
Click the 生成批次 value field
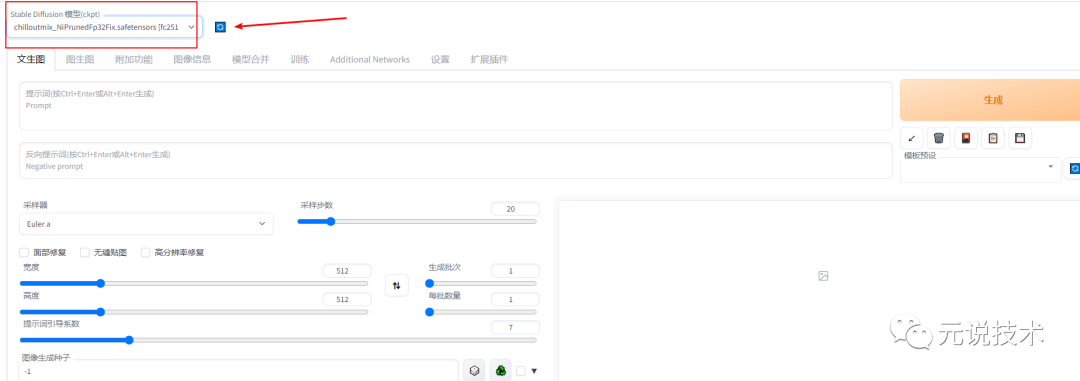(515, 271)
